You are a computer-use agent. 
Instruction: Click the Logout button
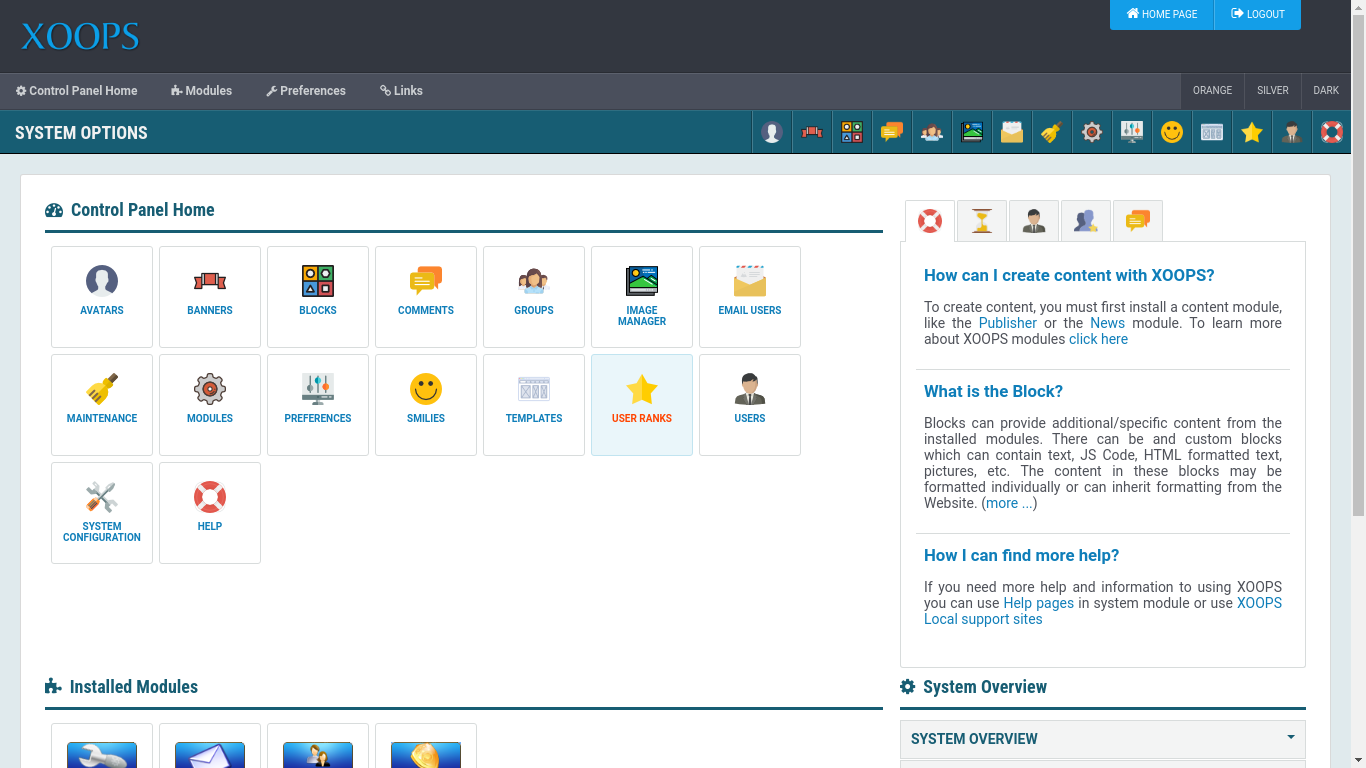[x=1257, y=14]
